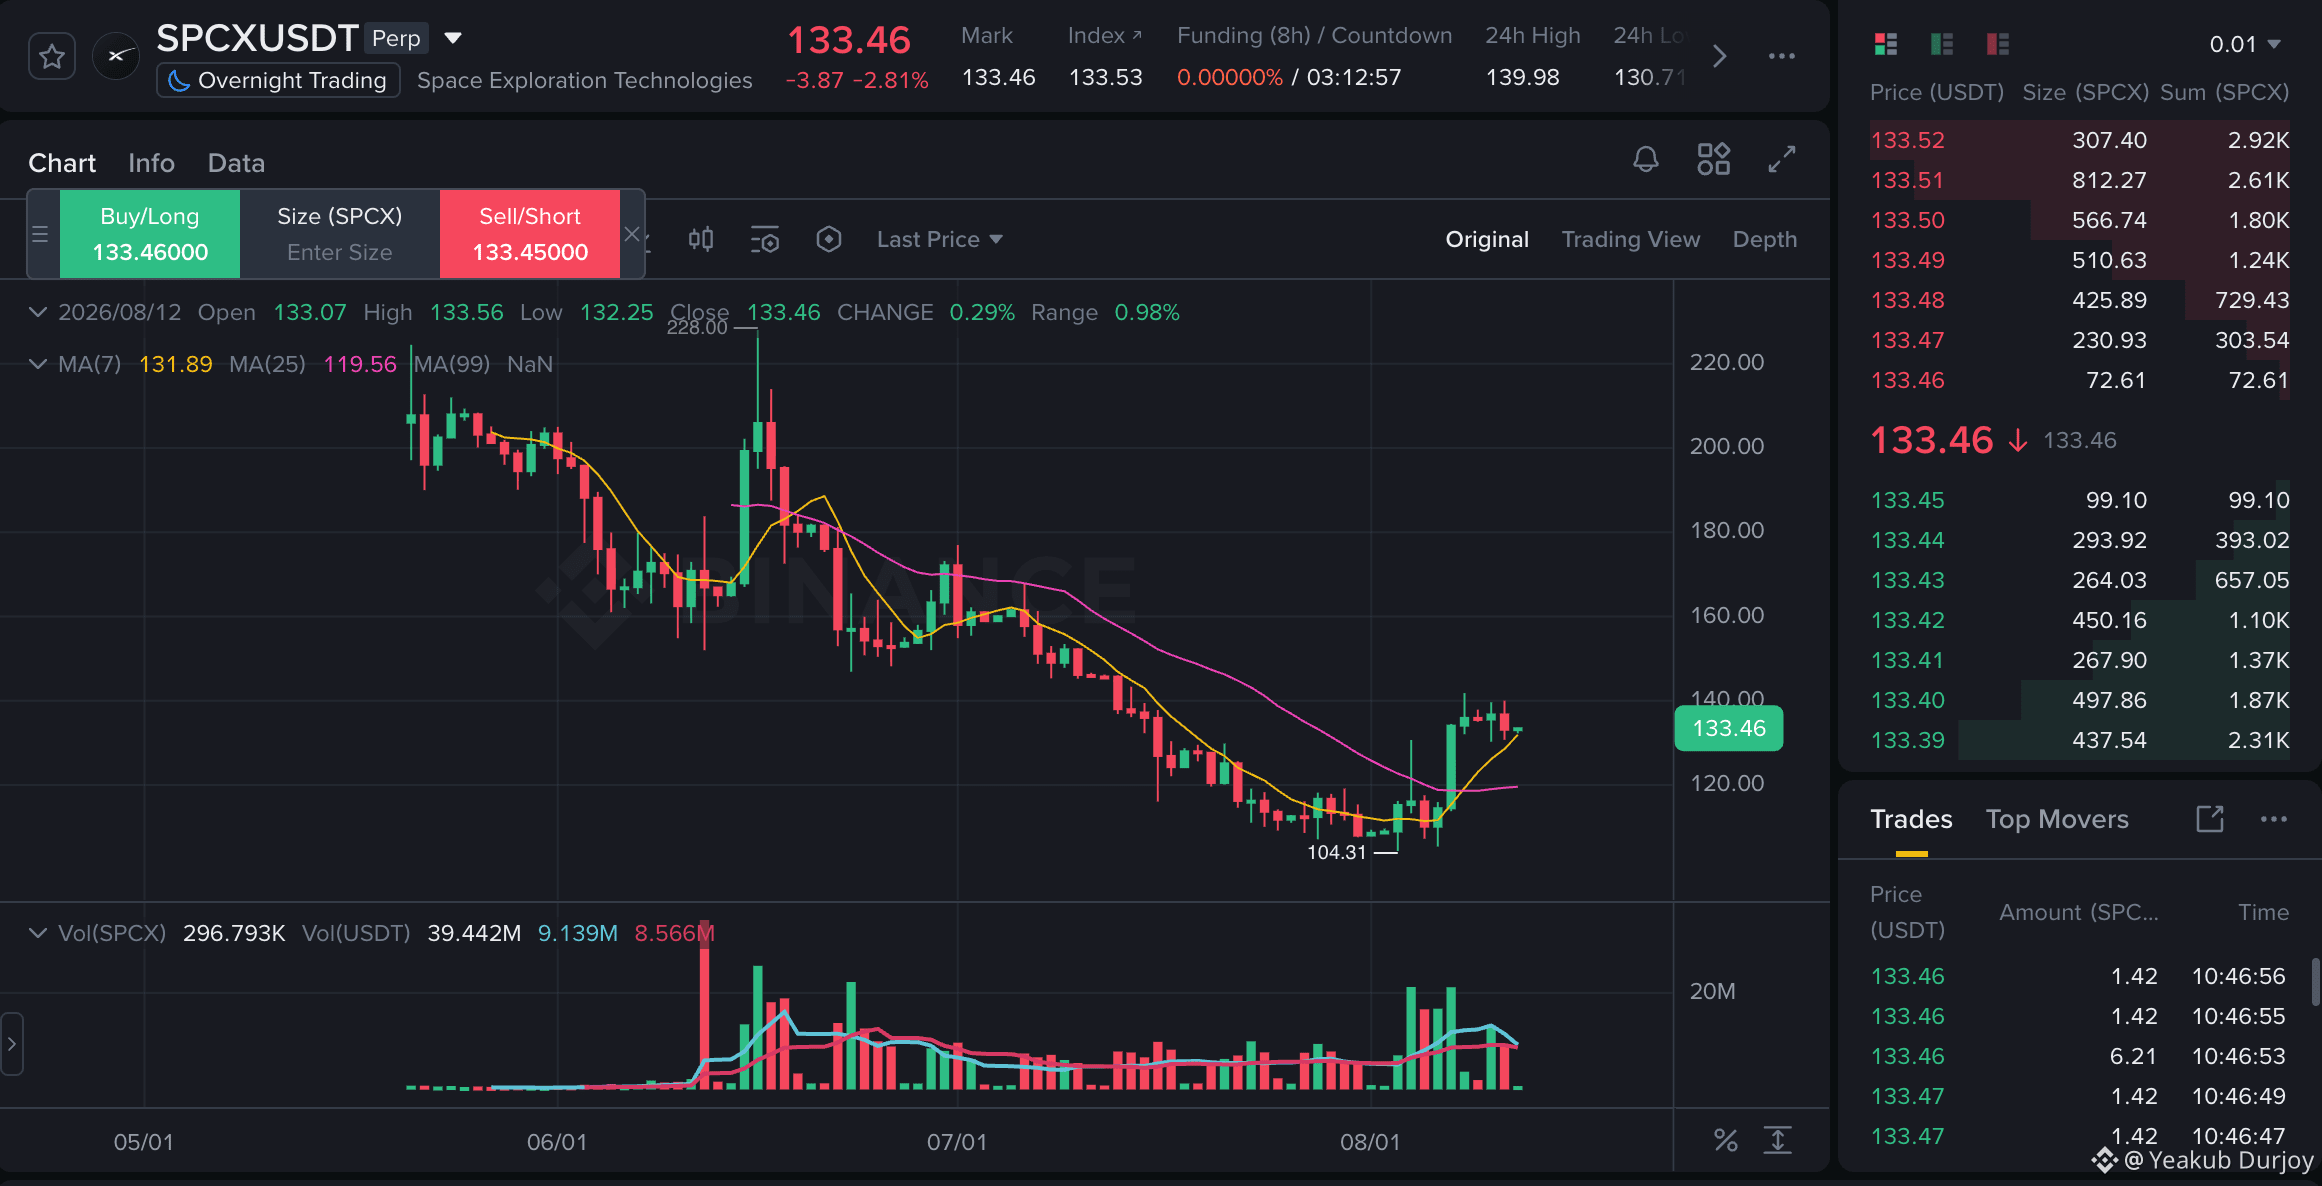
Task: Add SPCXUSDT to favorites with star icon
Action: pyautogui.click(x=52, y=57)
